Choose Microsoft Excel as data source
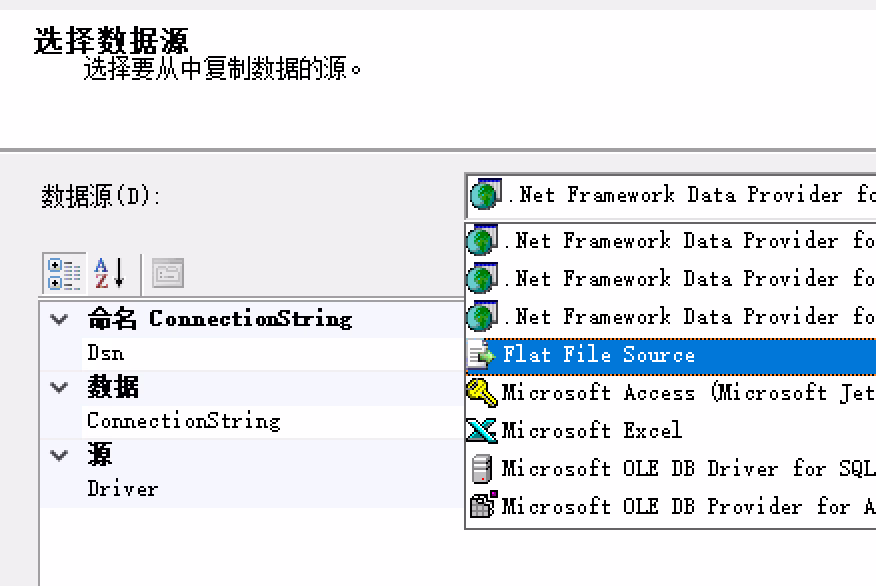Image resolution: width=876 pixels, height=586 pixels. tap(591, 431)
